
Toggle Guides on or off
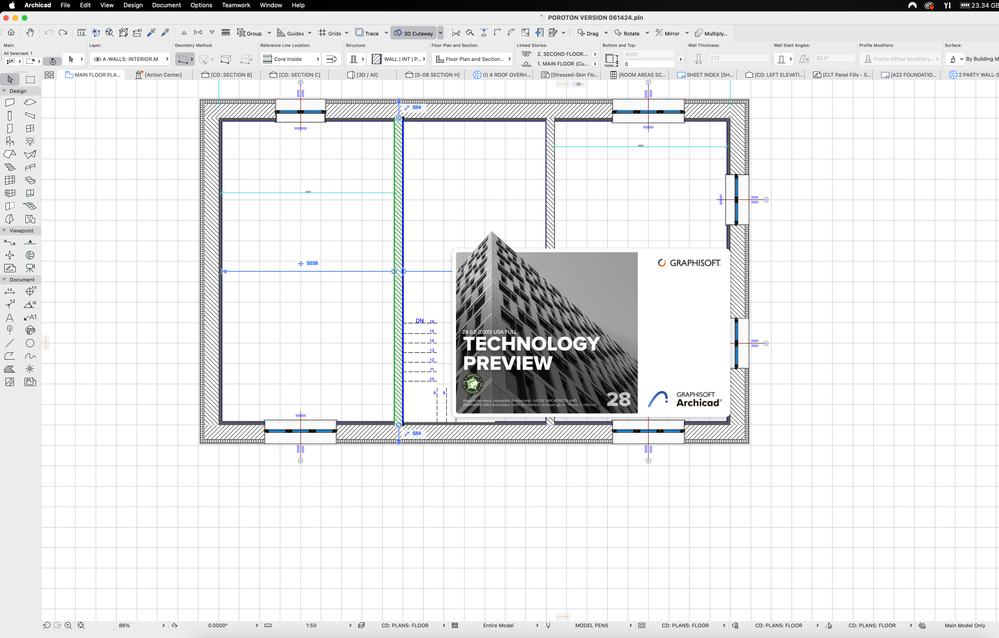(x=291, y=33)
